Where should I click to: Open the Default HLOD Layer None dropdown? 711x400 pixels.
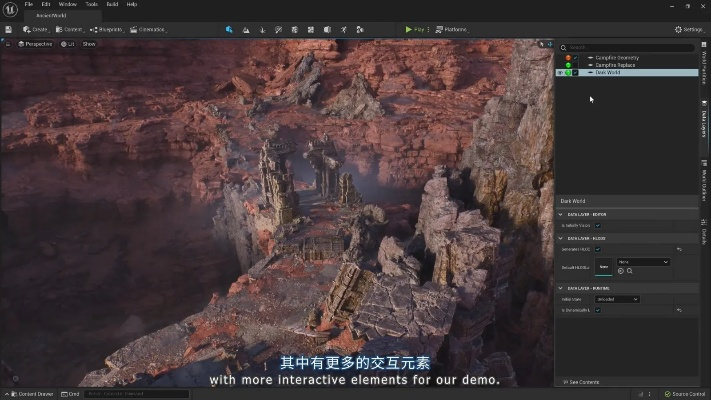[x=643, y=262]
